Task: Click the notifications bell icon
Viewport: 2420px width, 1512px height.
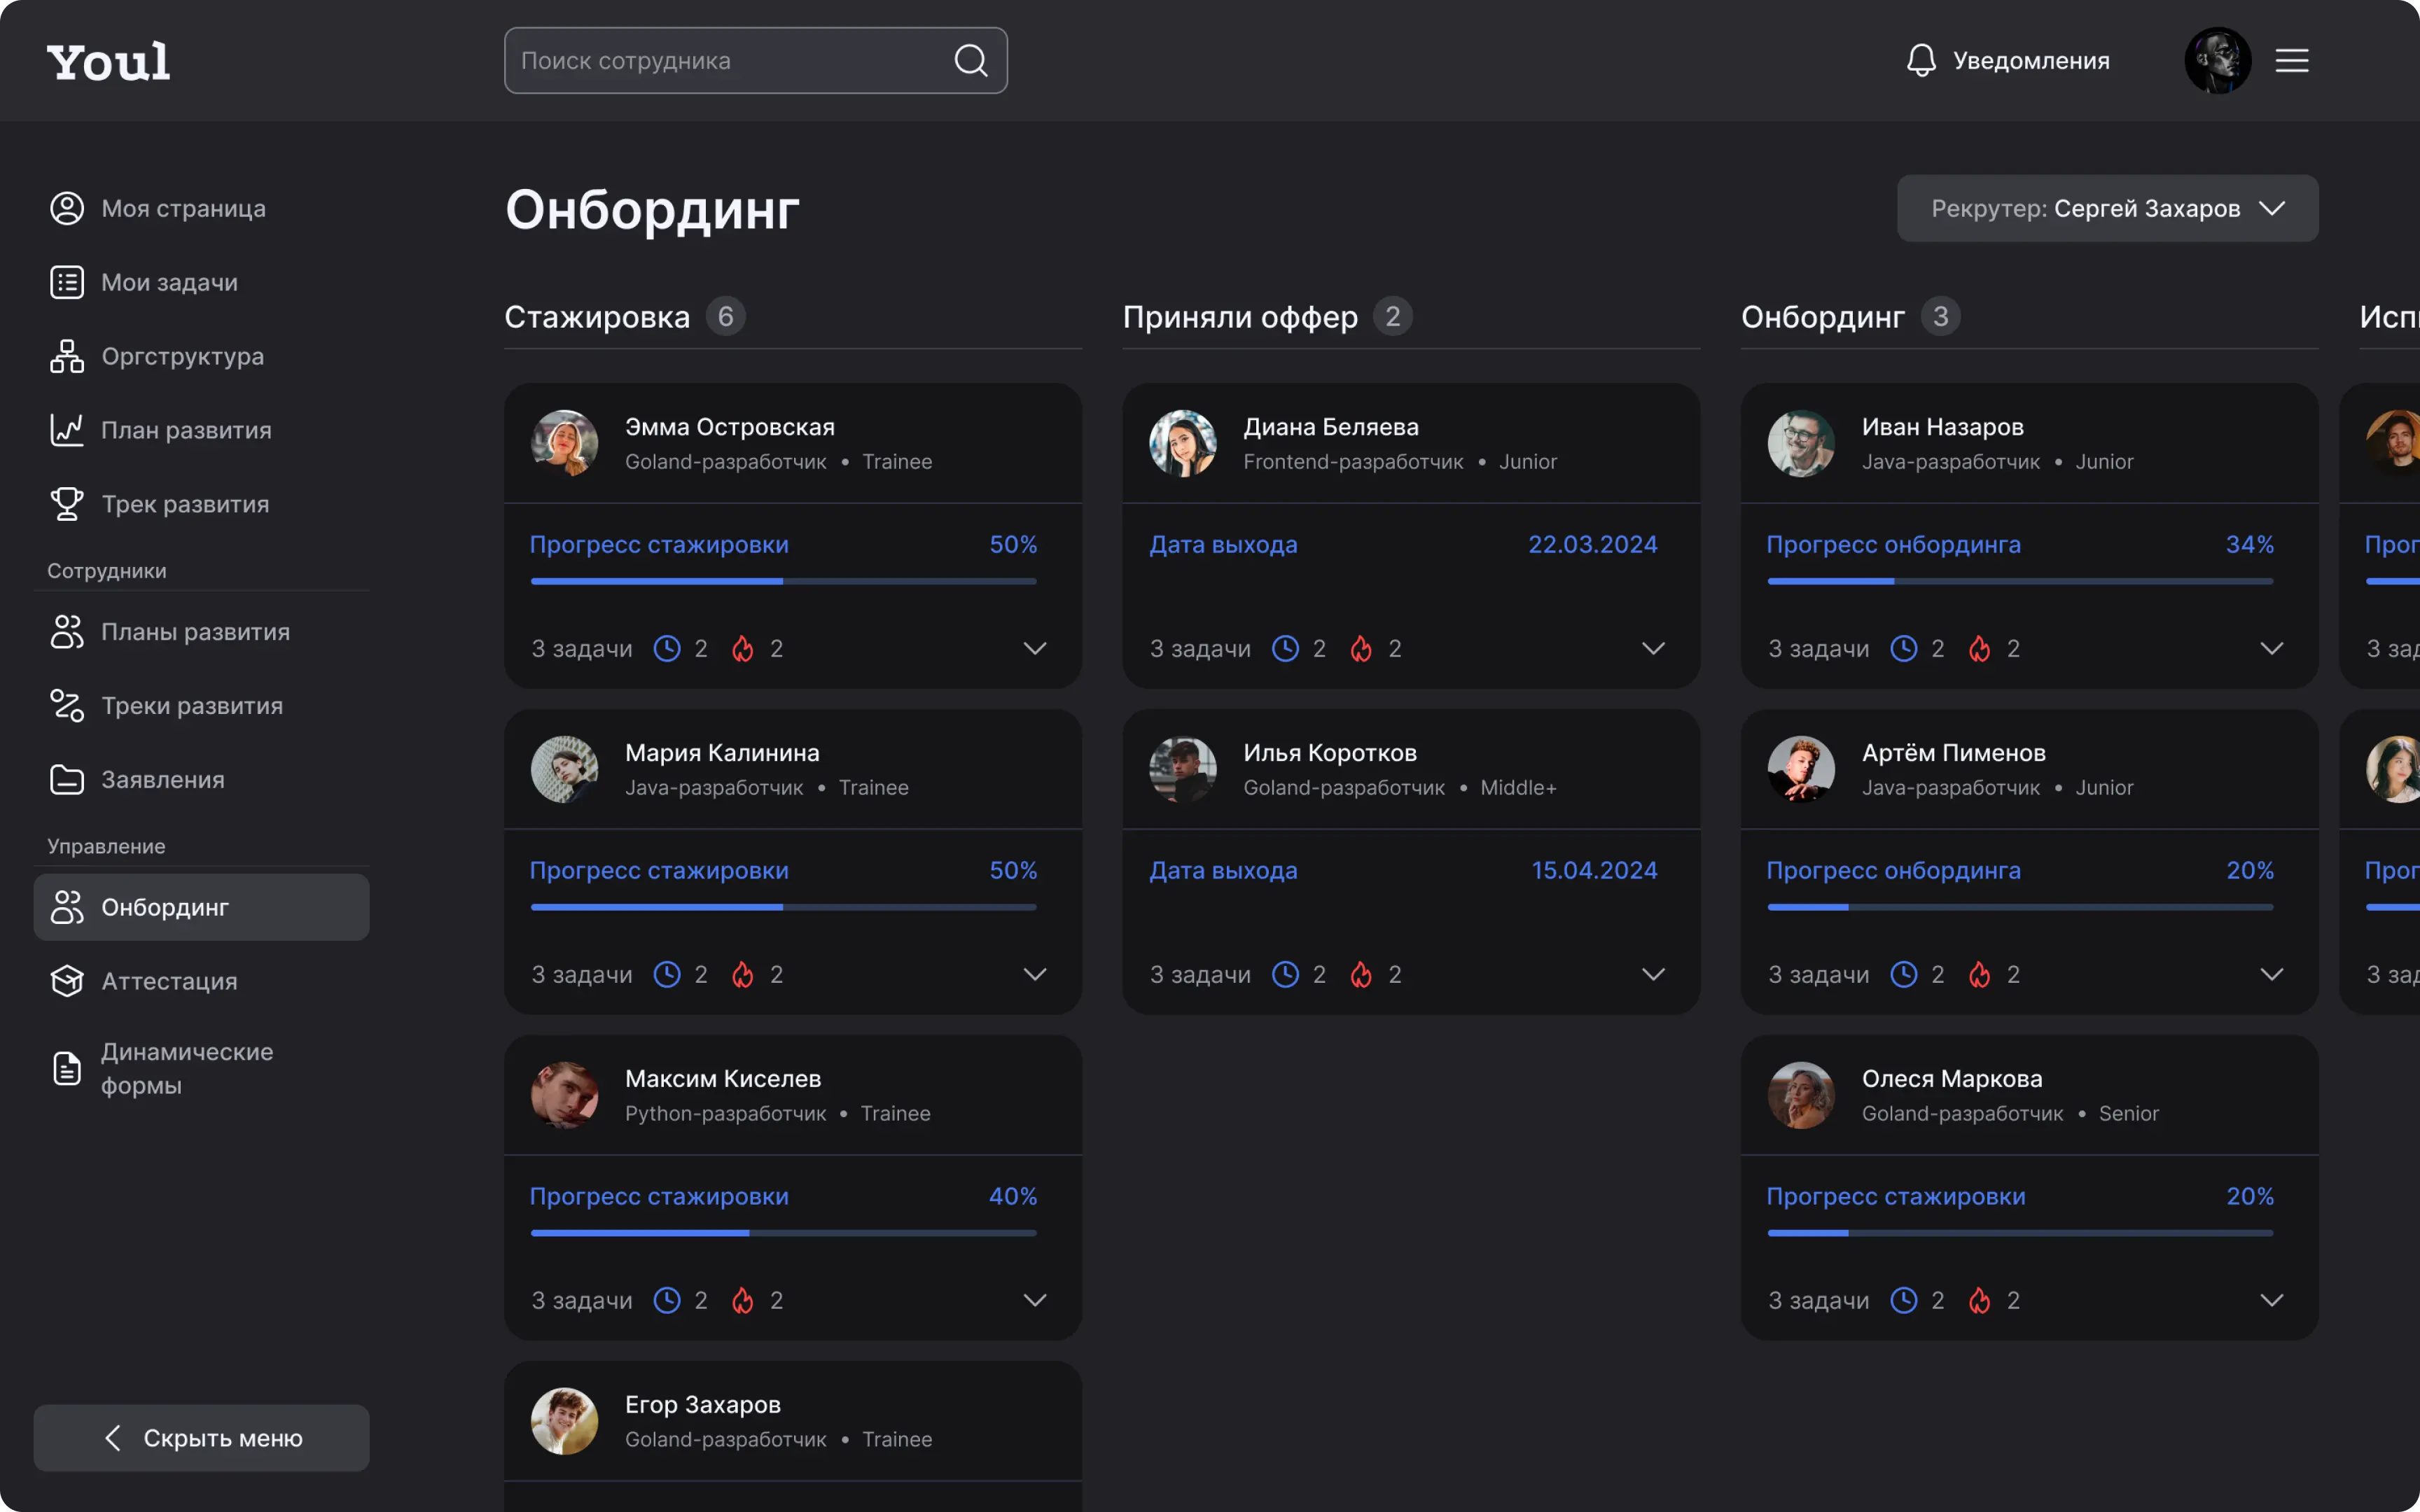Action: (x=1918, y=59)
